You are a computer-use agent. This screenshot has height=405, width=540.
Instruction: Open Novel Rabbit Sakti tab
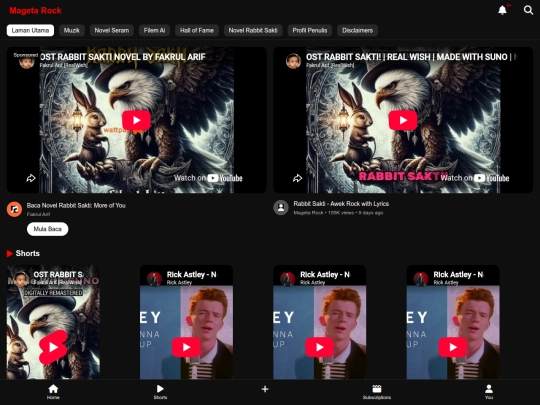pos(253,30)
